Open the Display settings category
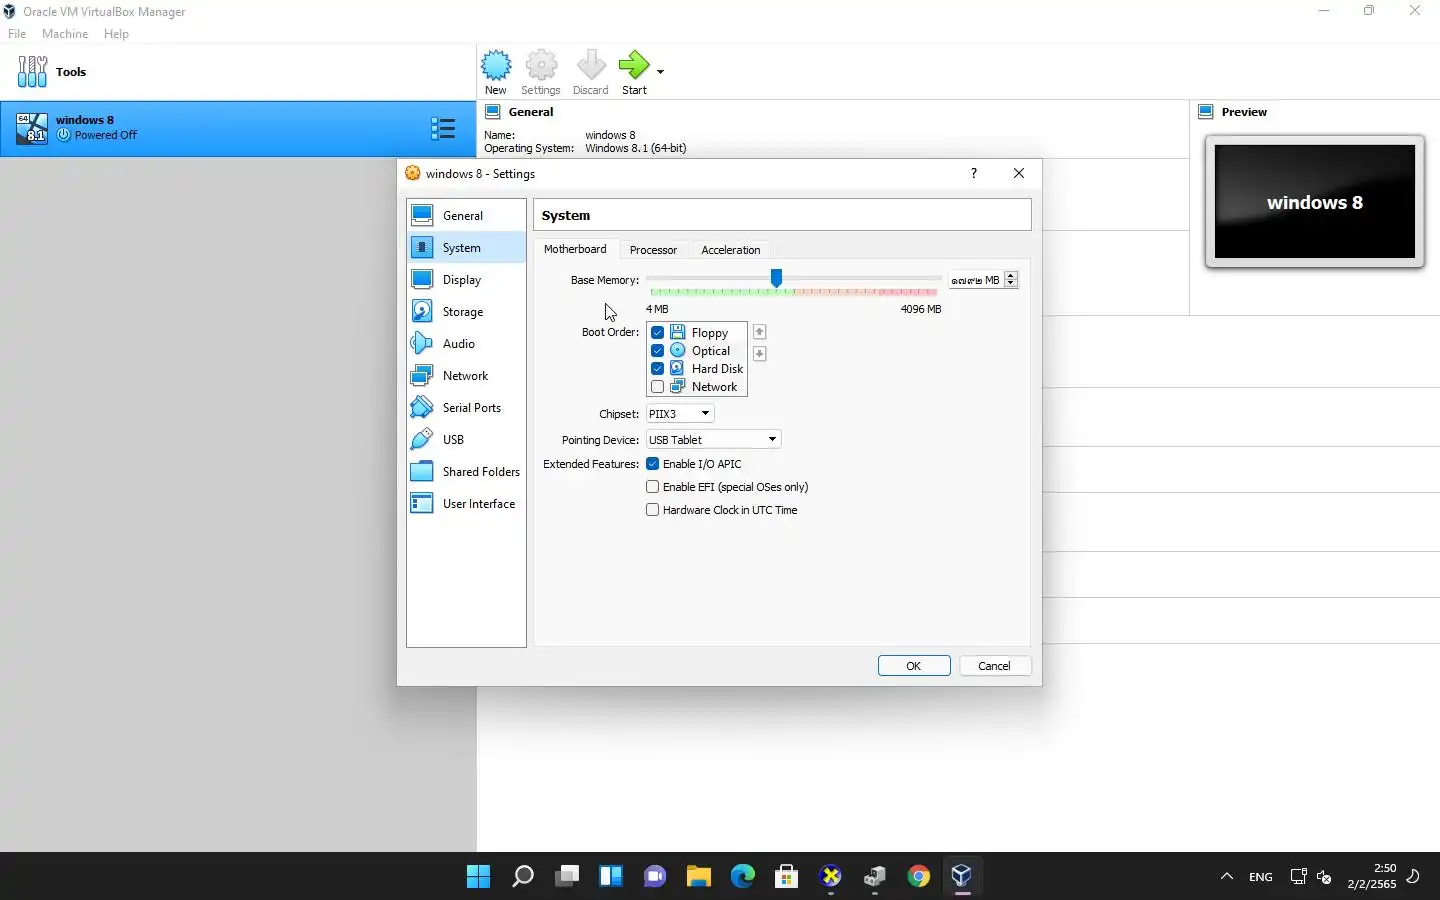This screenshot has width=1440, height=900. click(x=466, y=280)
